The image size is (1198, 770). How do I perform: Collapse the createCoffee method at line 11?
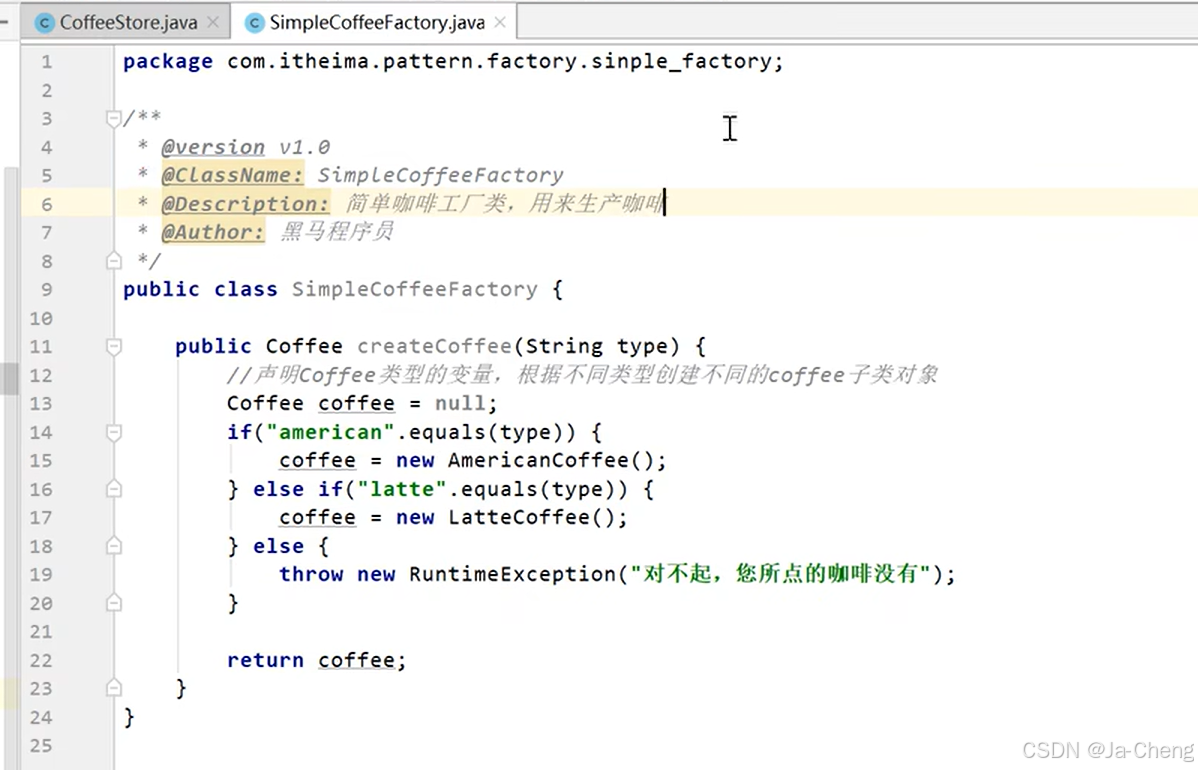tap(114, 347)
